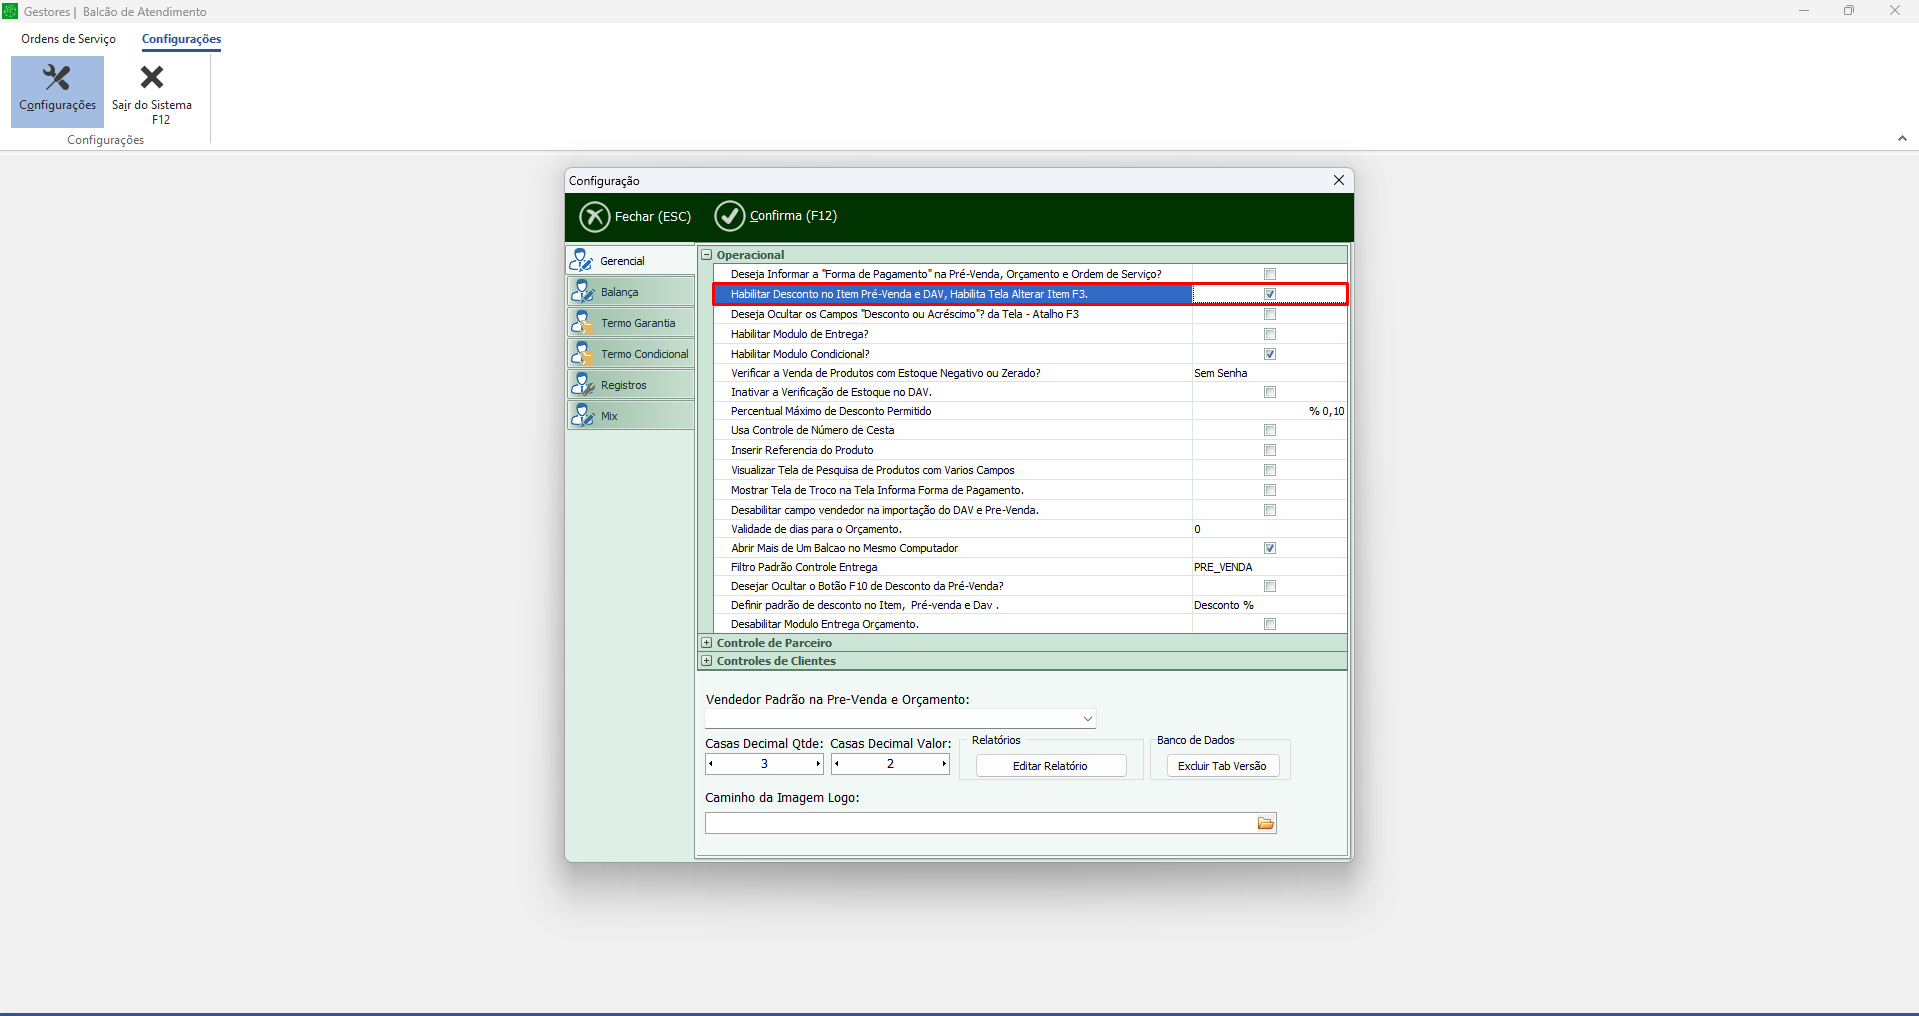
Task: Click the Configurações wrench icon in ribbon
Action: (x=57, y=78)
